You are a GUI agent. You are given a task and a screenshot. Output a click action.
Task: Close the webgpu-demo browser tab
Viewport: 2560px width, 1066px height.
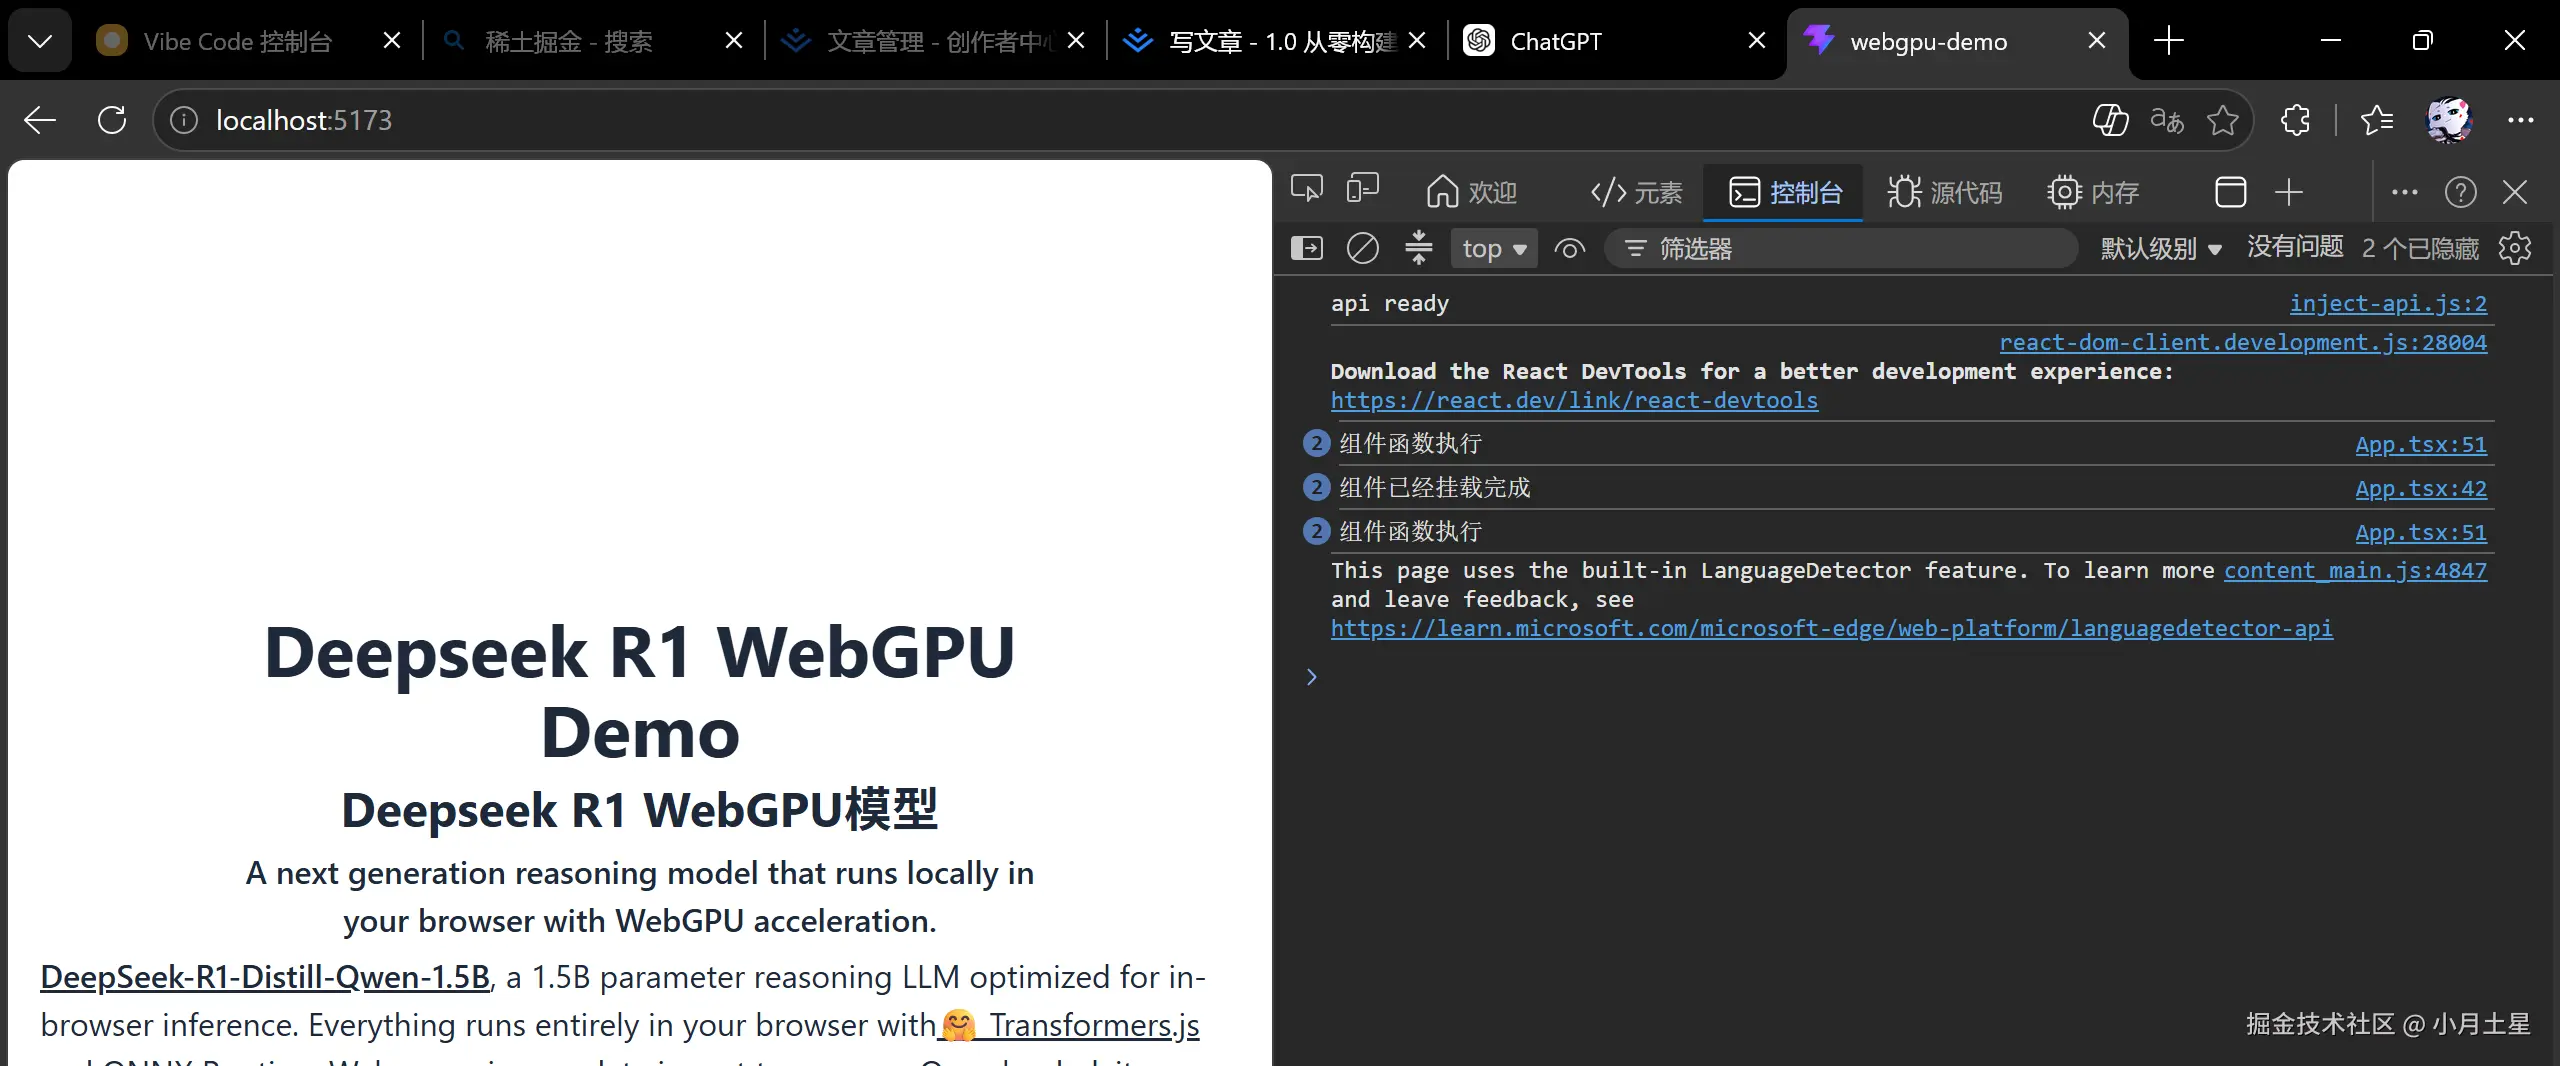[2097, 41]
